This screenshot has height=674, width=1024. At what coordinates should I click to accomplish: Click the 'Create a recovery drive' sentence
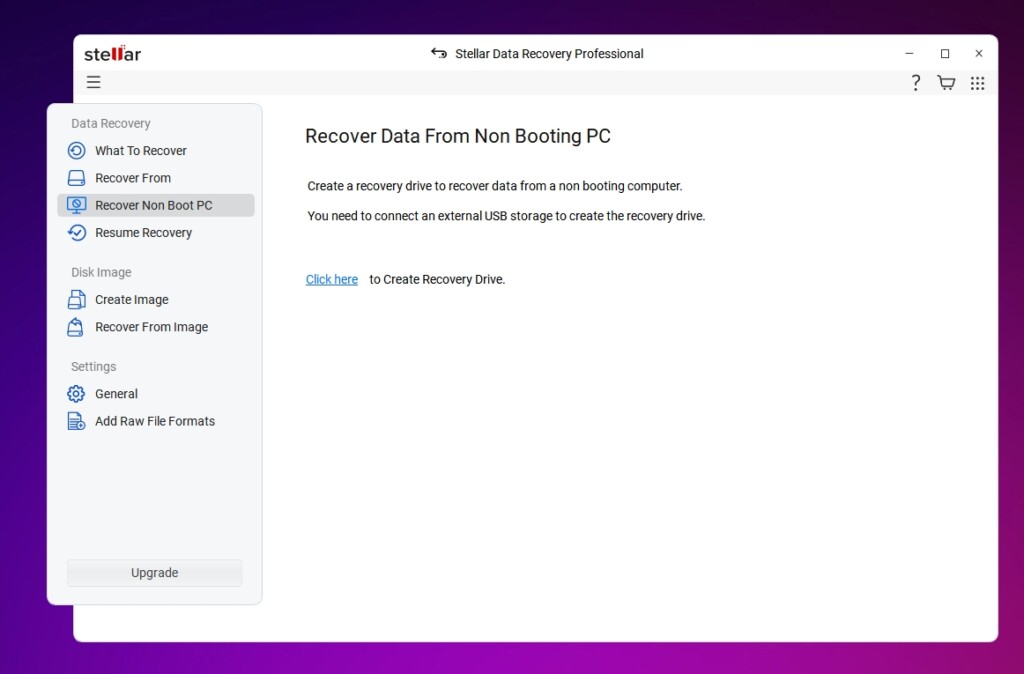click(494, 186)
